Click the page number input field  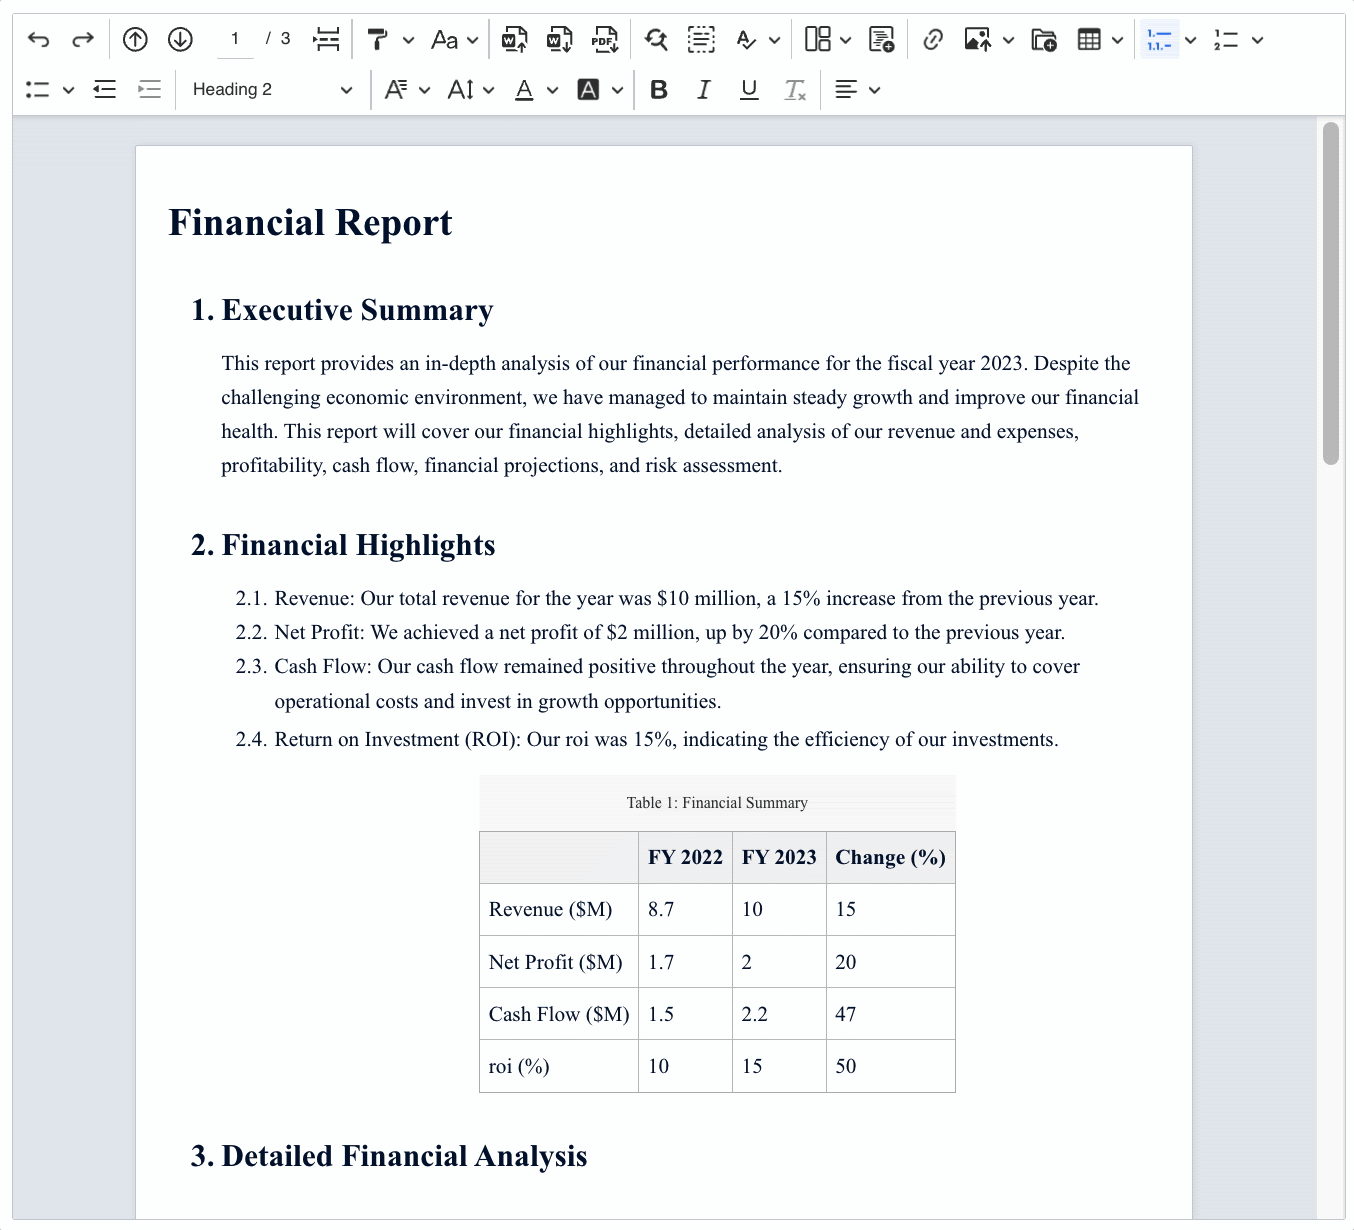pos(235,40)
